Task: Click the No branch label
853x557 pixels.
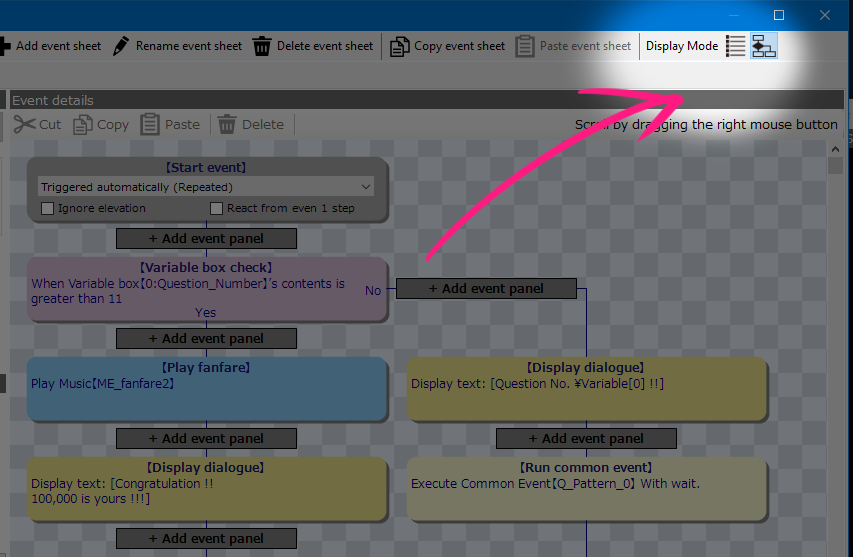Action: pos(373,291)
